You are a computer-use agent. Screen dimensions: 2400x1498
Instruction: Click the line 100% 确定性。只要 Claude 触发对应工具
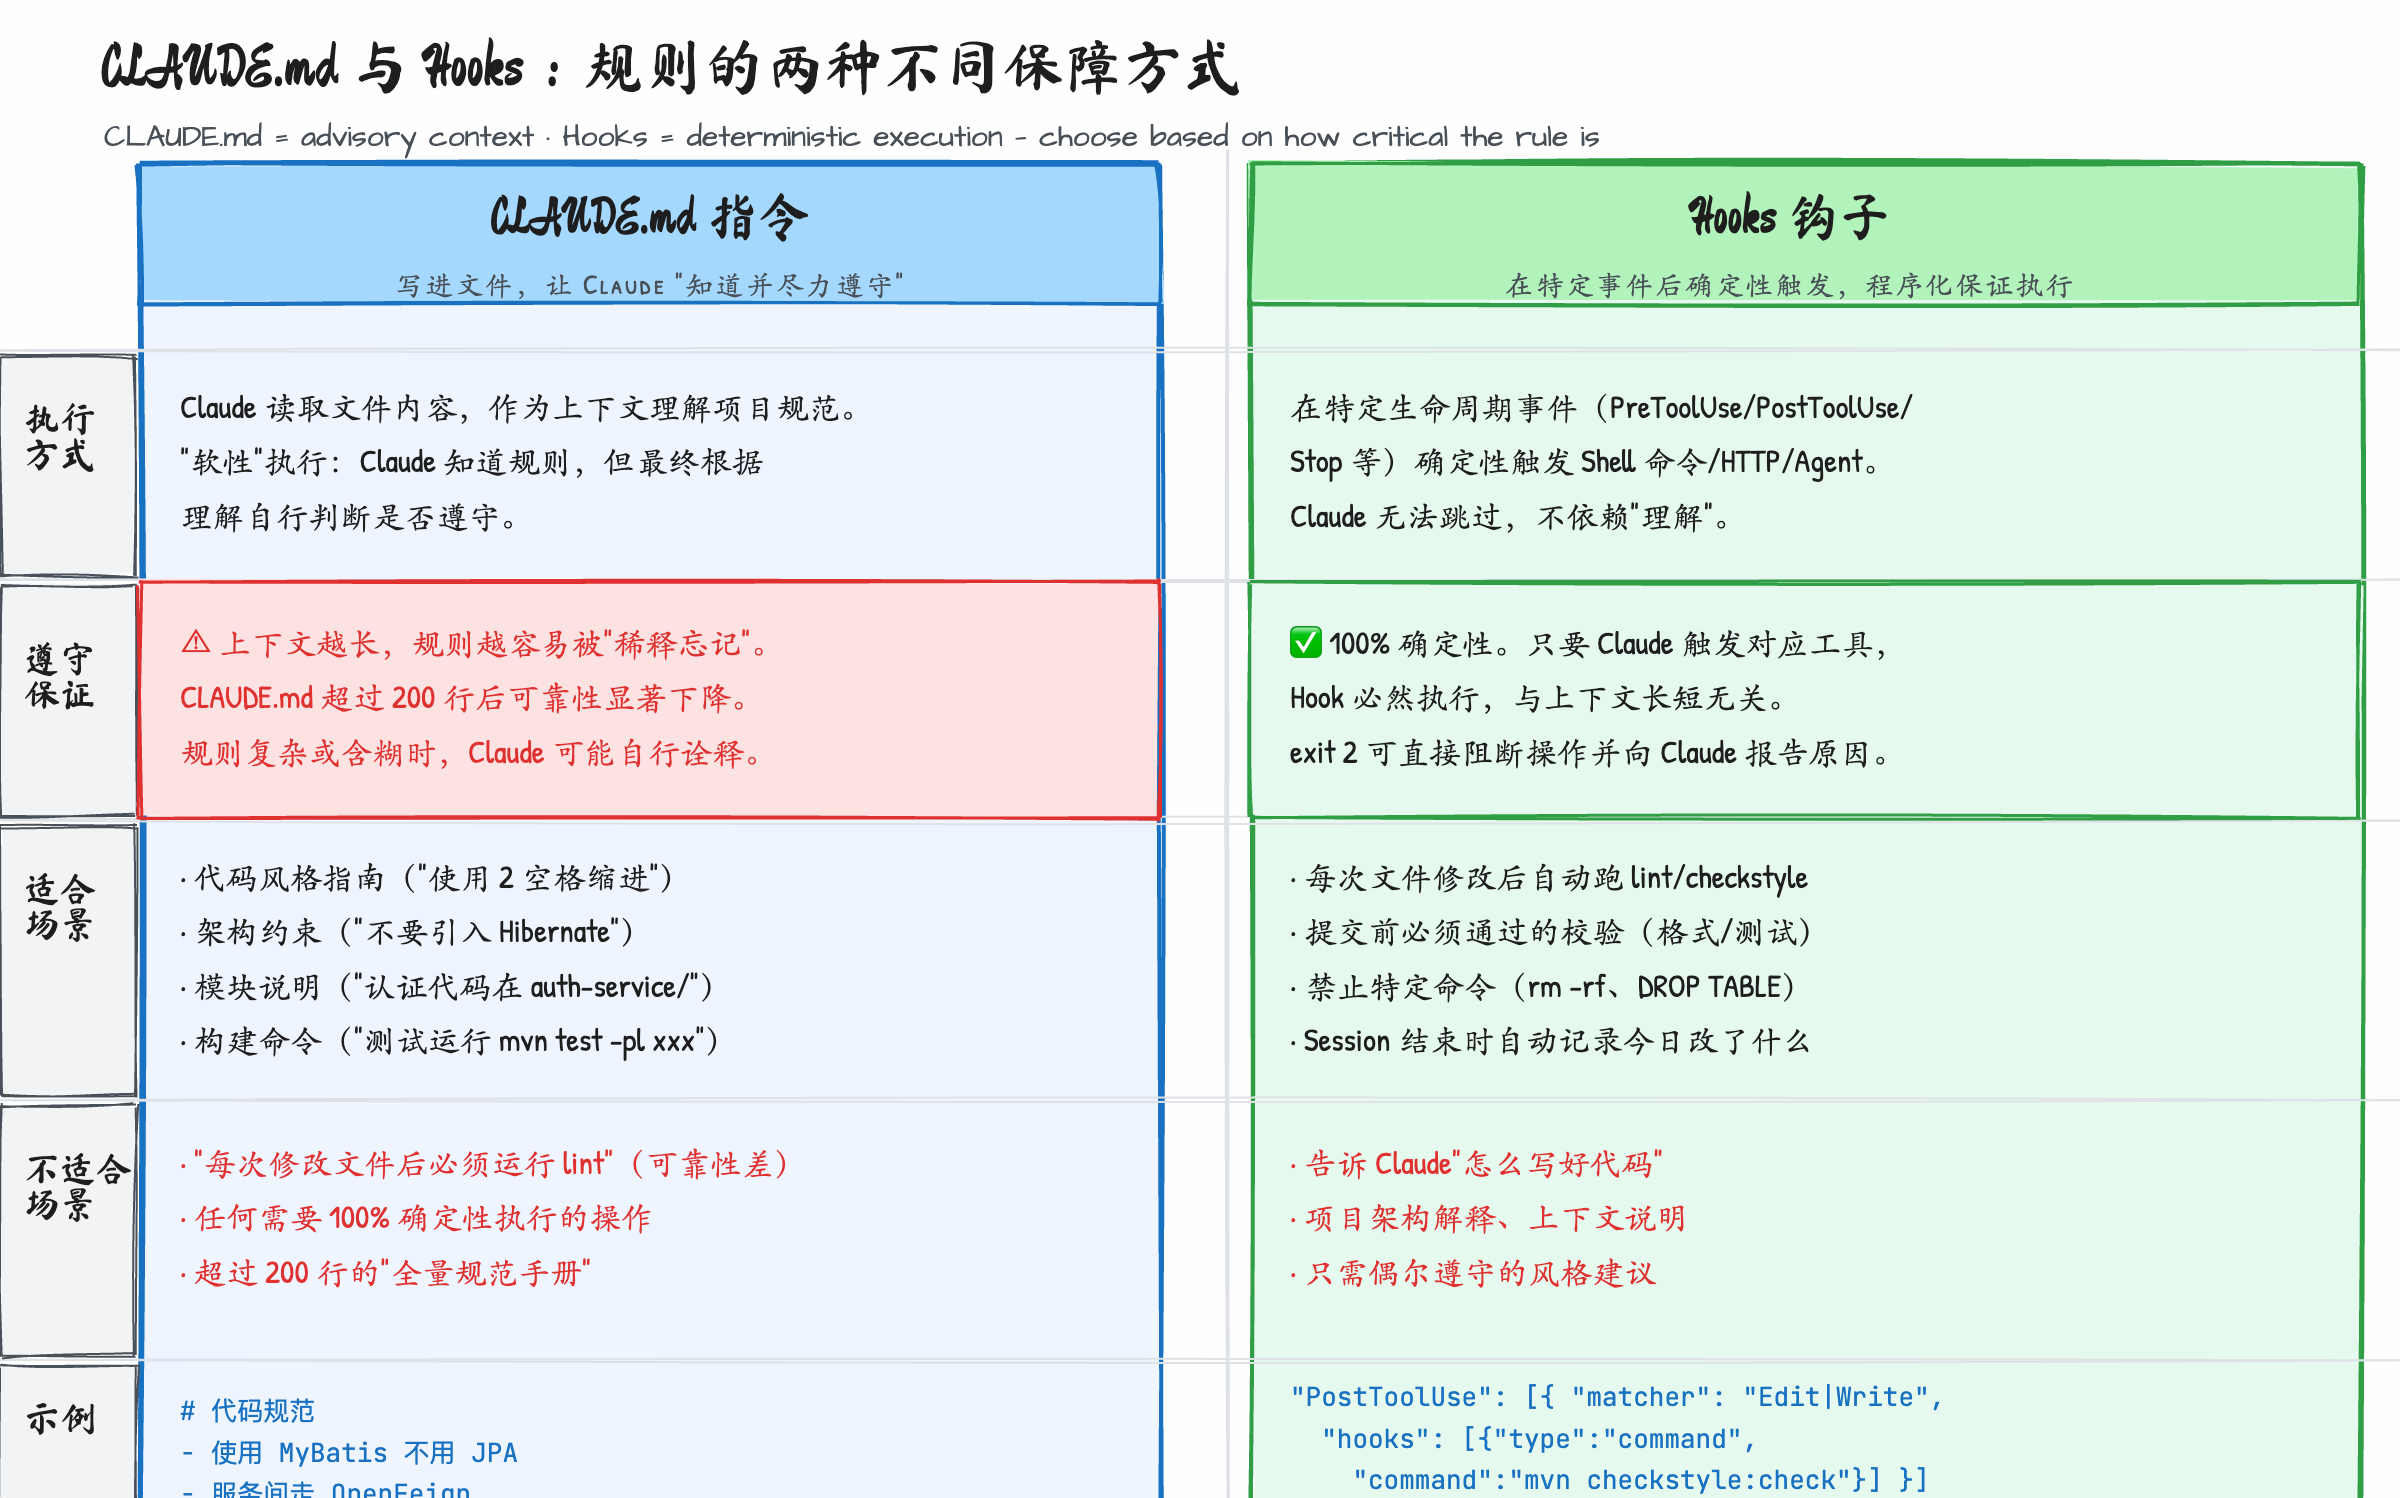click(1610, 644)
